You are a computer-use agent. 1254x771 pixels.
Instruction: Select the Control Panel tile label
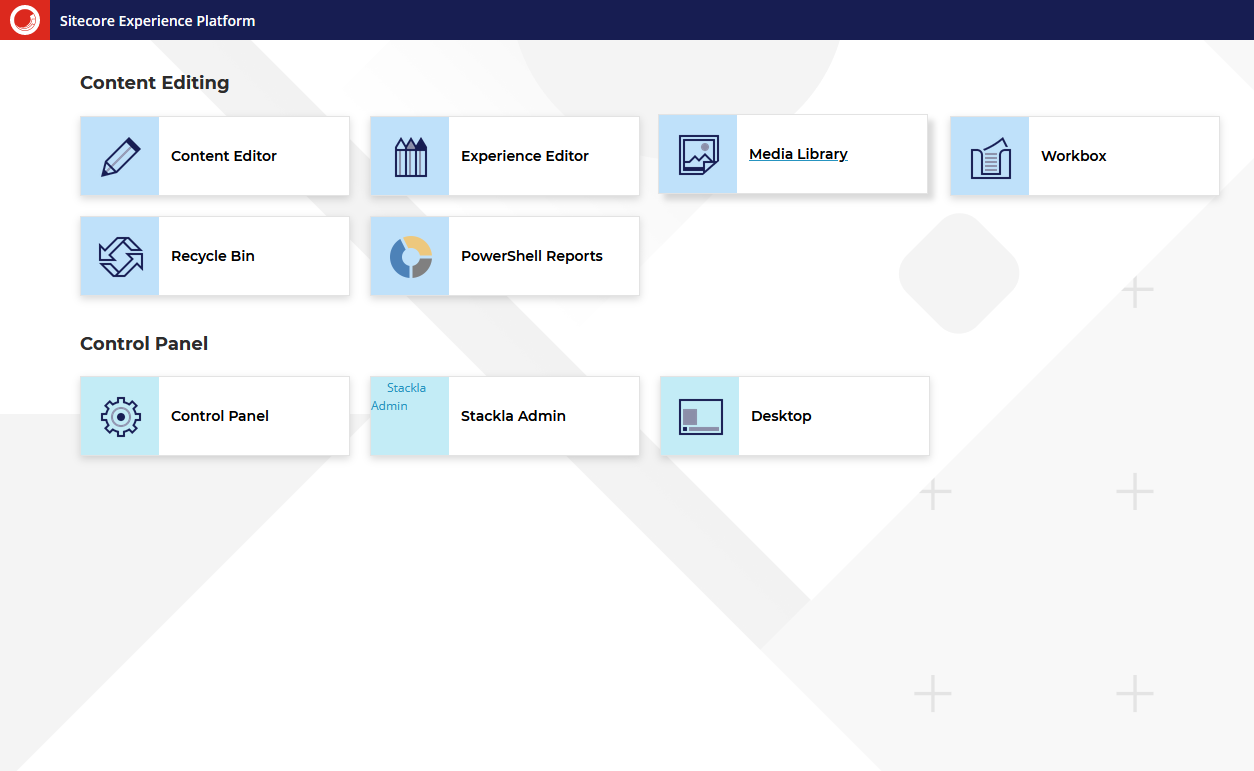[220, 416]
